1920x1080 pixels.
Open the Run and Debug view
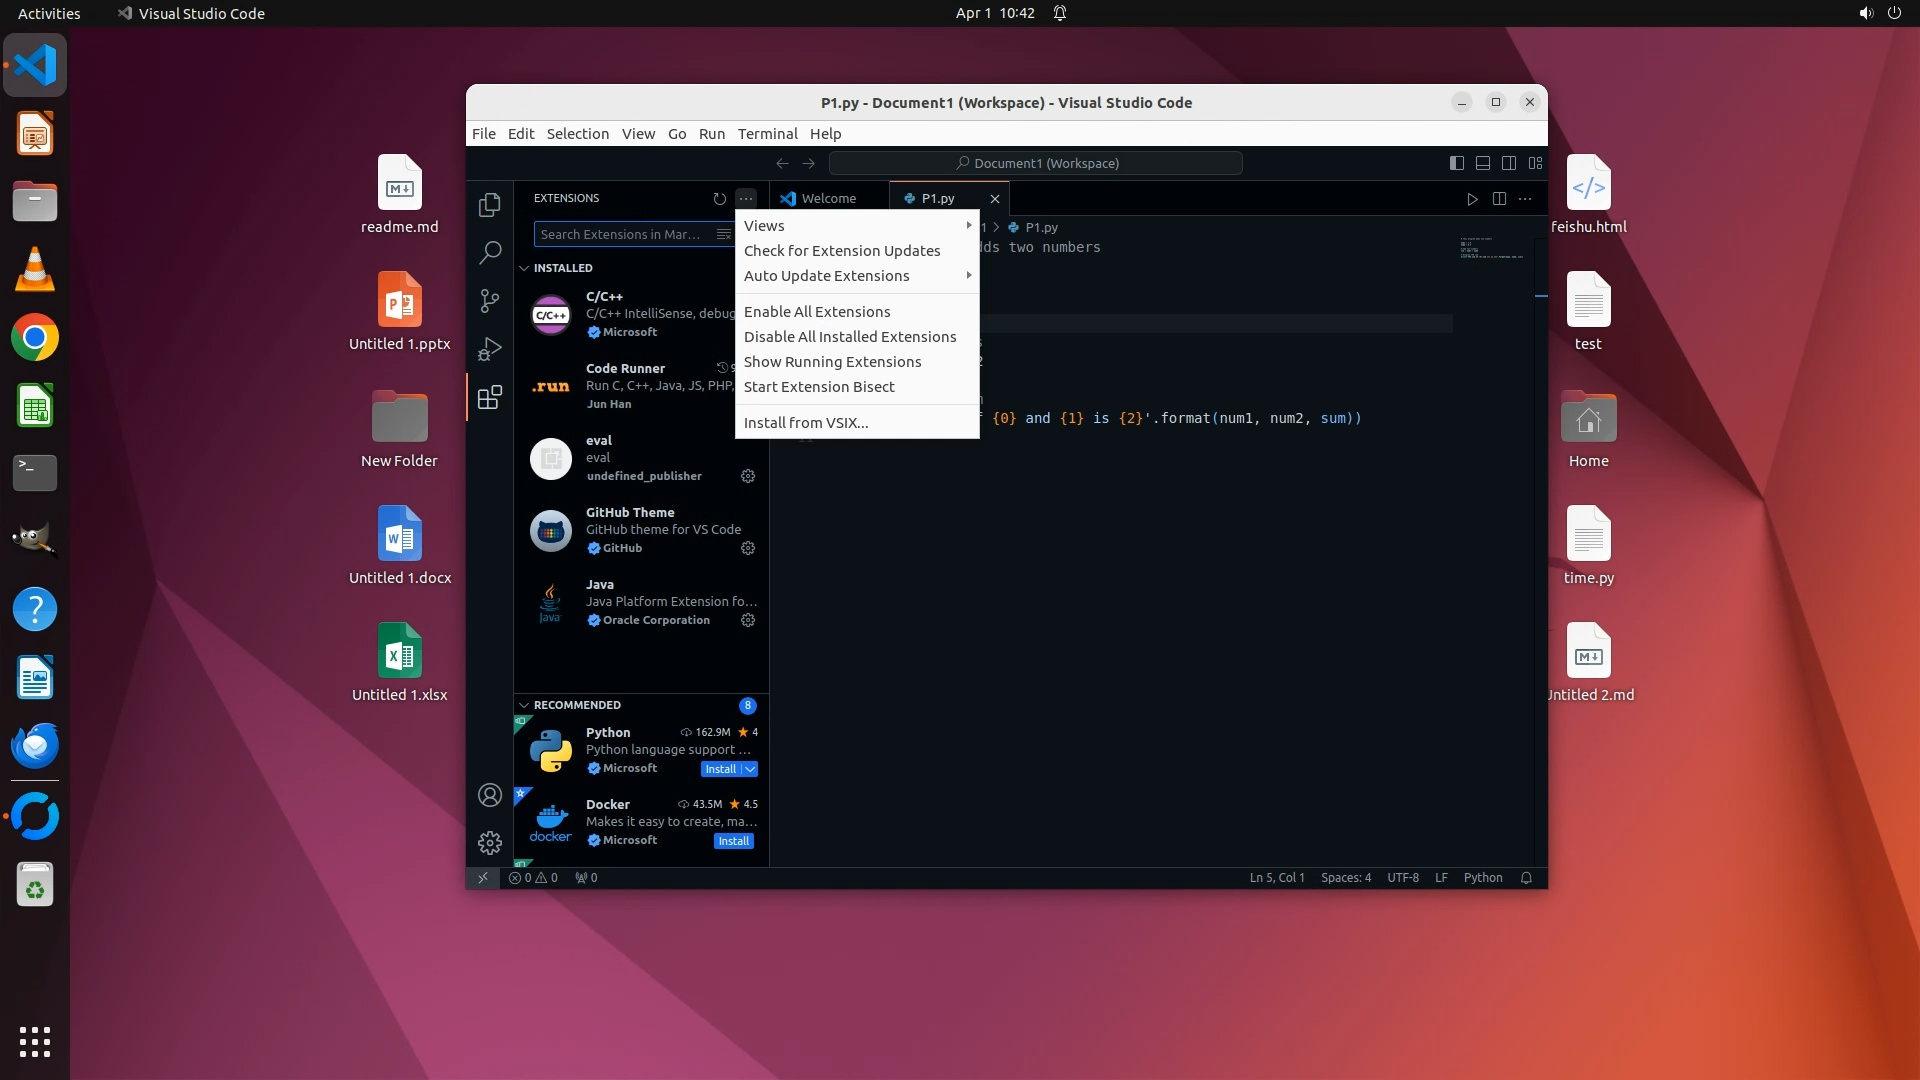pos(489,349)
